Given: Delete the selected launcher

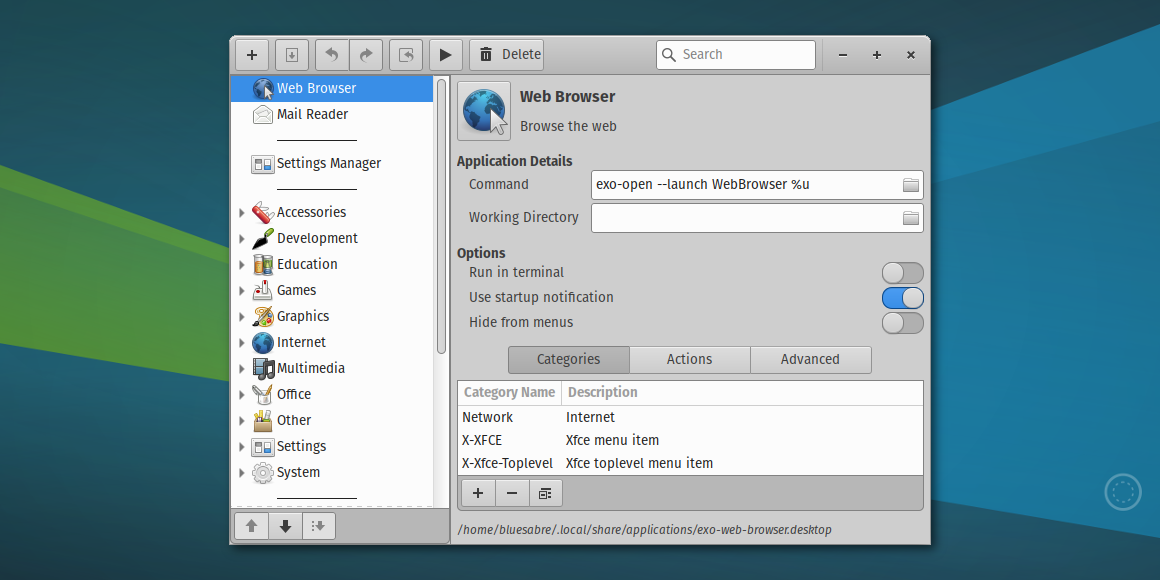Looking at the screenshot, I should (x=506, y=55).
